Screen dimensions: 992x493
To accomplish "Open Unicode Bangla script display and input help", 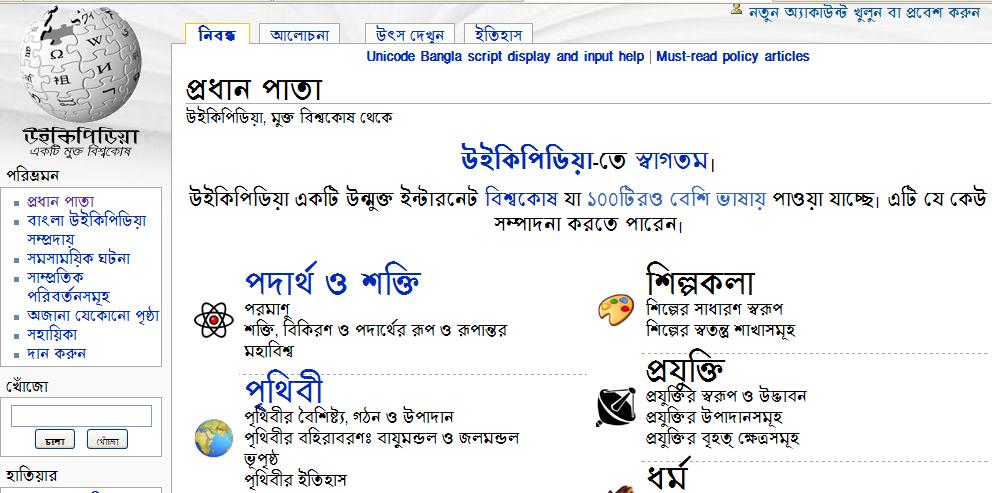I will pos(505,56).
